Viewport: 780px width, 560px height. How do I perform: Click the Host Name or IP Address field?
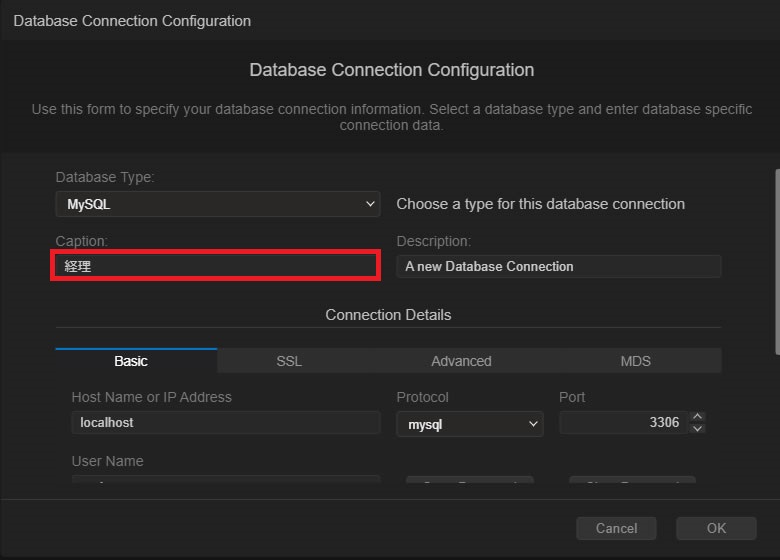(x=225, y=423)
